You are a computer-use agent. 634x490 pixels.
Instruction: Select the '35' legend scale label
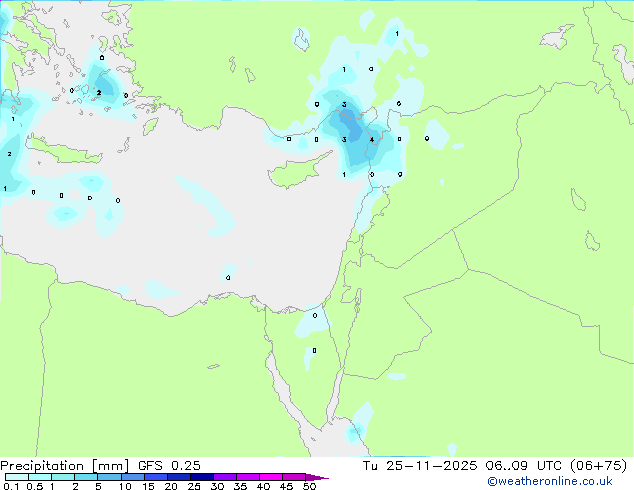(x=240, y=486)
